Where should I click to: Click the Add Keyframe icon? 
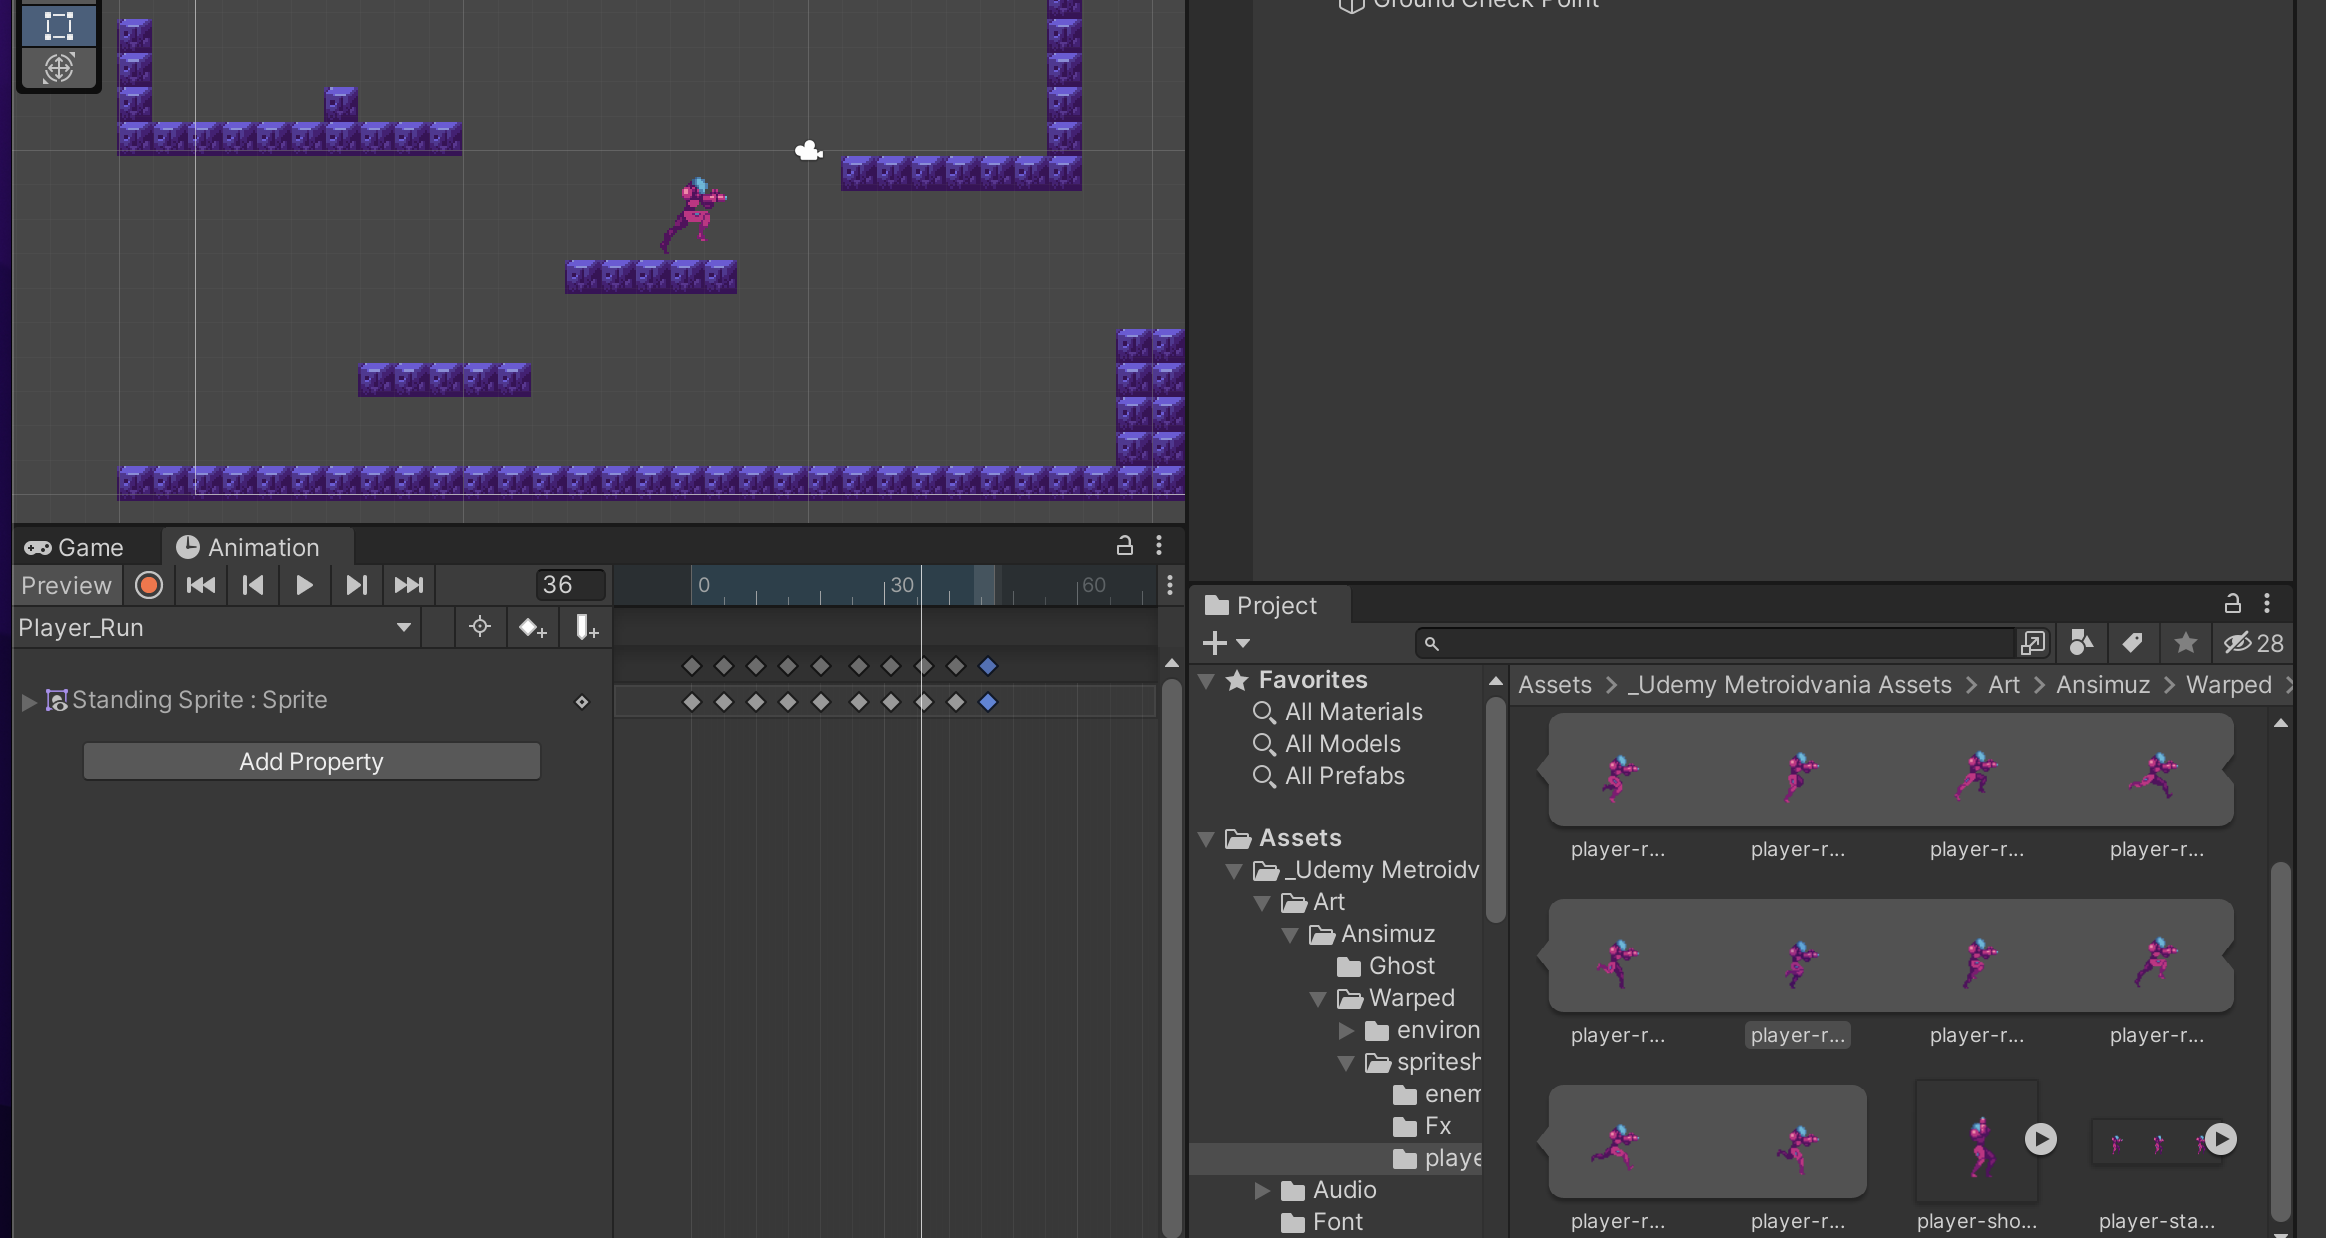pos(532,628)
